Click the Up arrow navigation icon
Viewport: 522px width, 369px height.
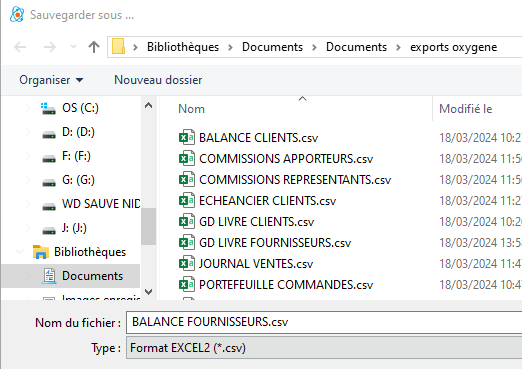click(x=94, y=47)
